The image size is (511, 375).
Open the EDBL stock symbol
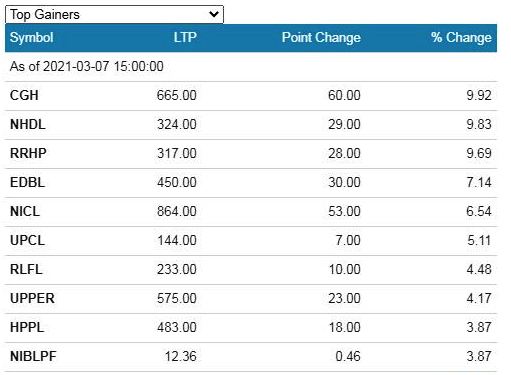point(27,182)
